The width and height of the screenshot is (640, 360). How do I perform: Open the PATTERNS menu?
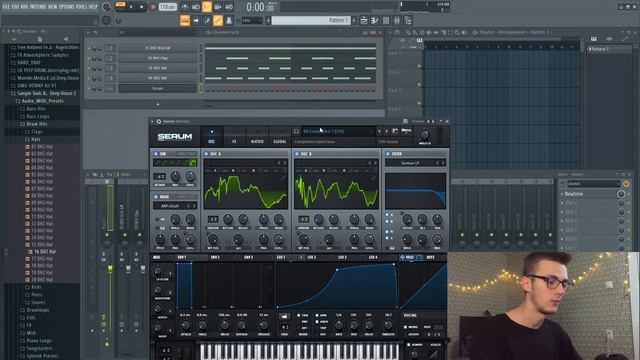pyautogui.click(x=38, y=7)
